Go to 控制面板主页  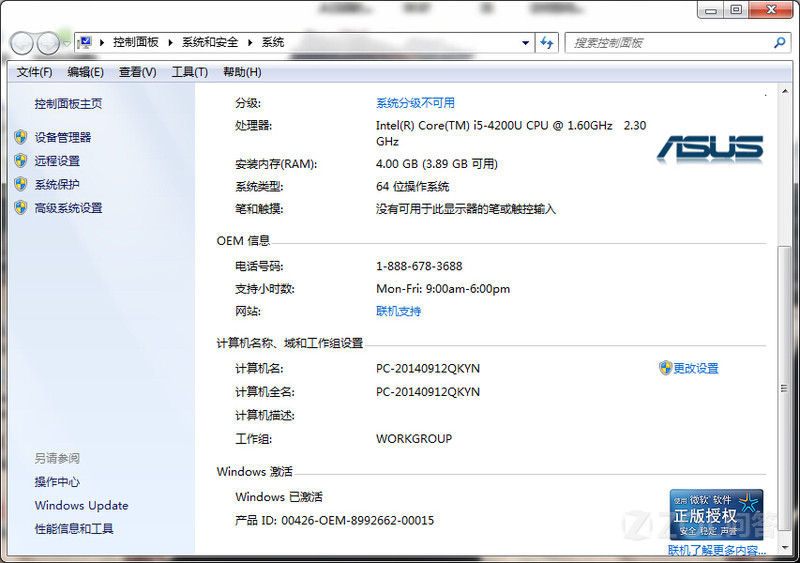point(68,104)
